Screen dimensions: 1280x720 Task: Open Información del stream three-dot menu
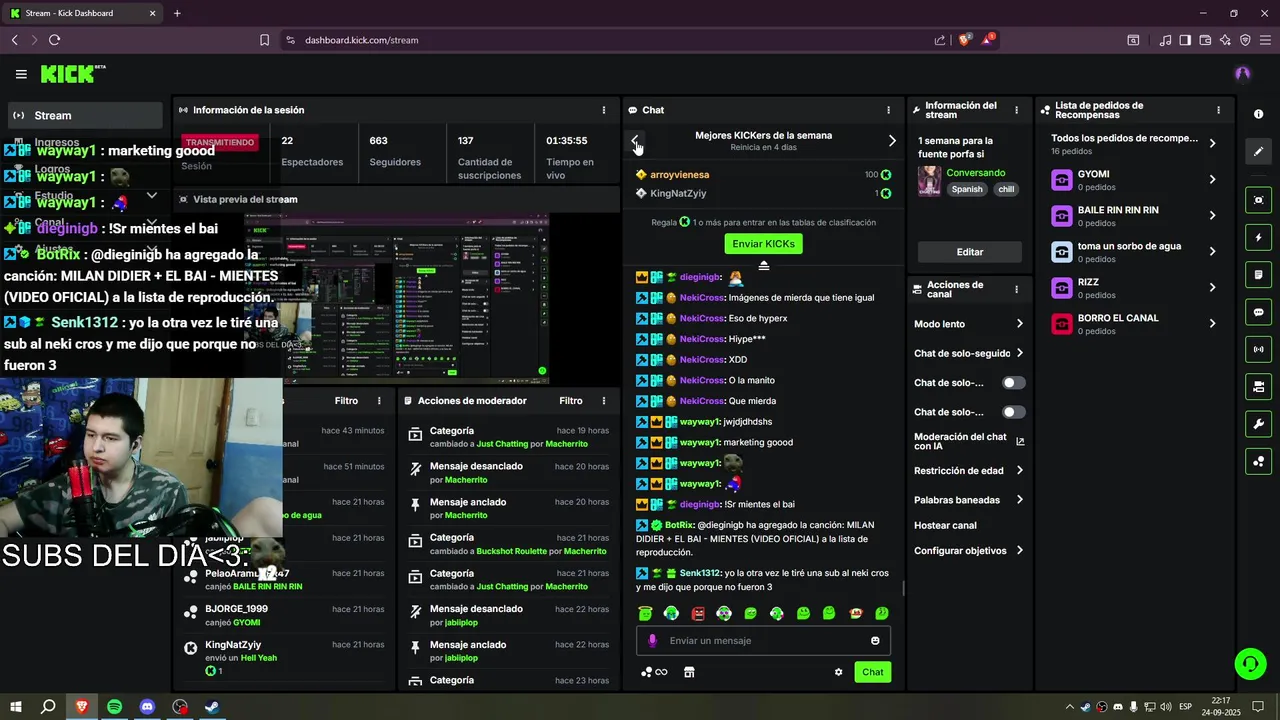pos(1016,110)
